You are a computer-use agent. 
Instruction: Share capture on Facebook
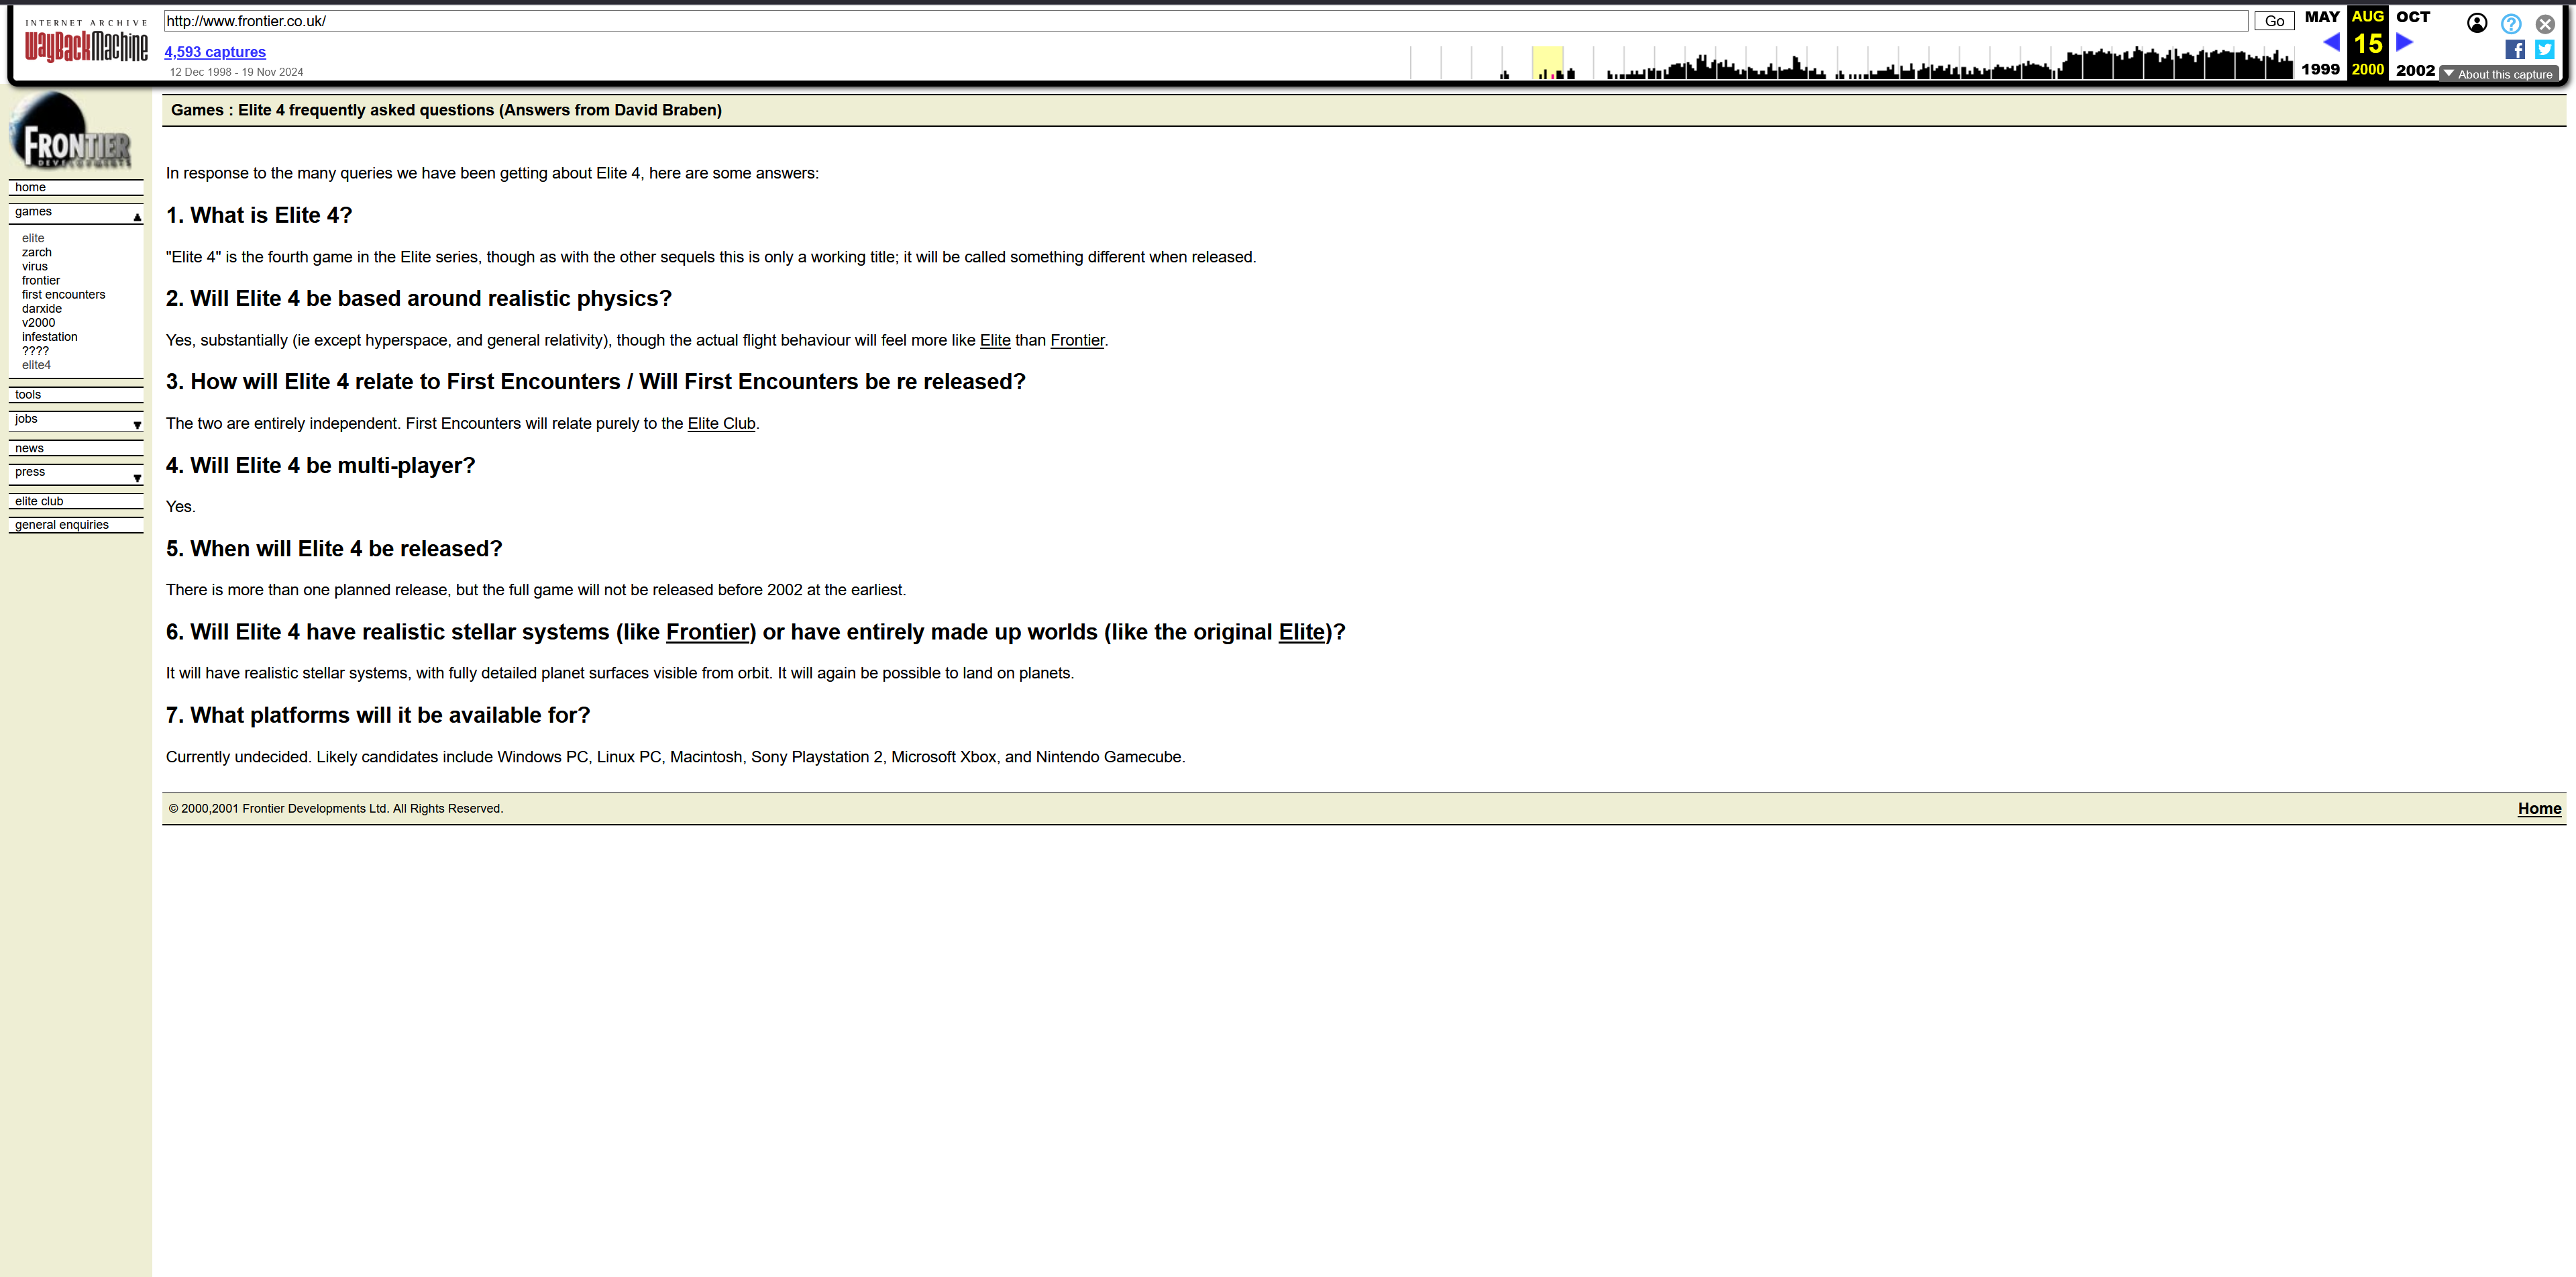(2514, 49)
